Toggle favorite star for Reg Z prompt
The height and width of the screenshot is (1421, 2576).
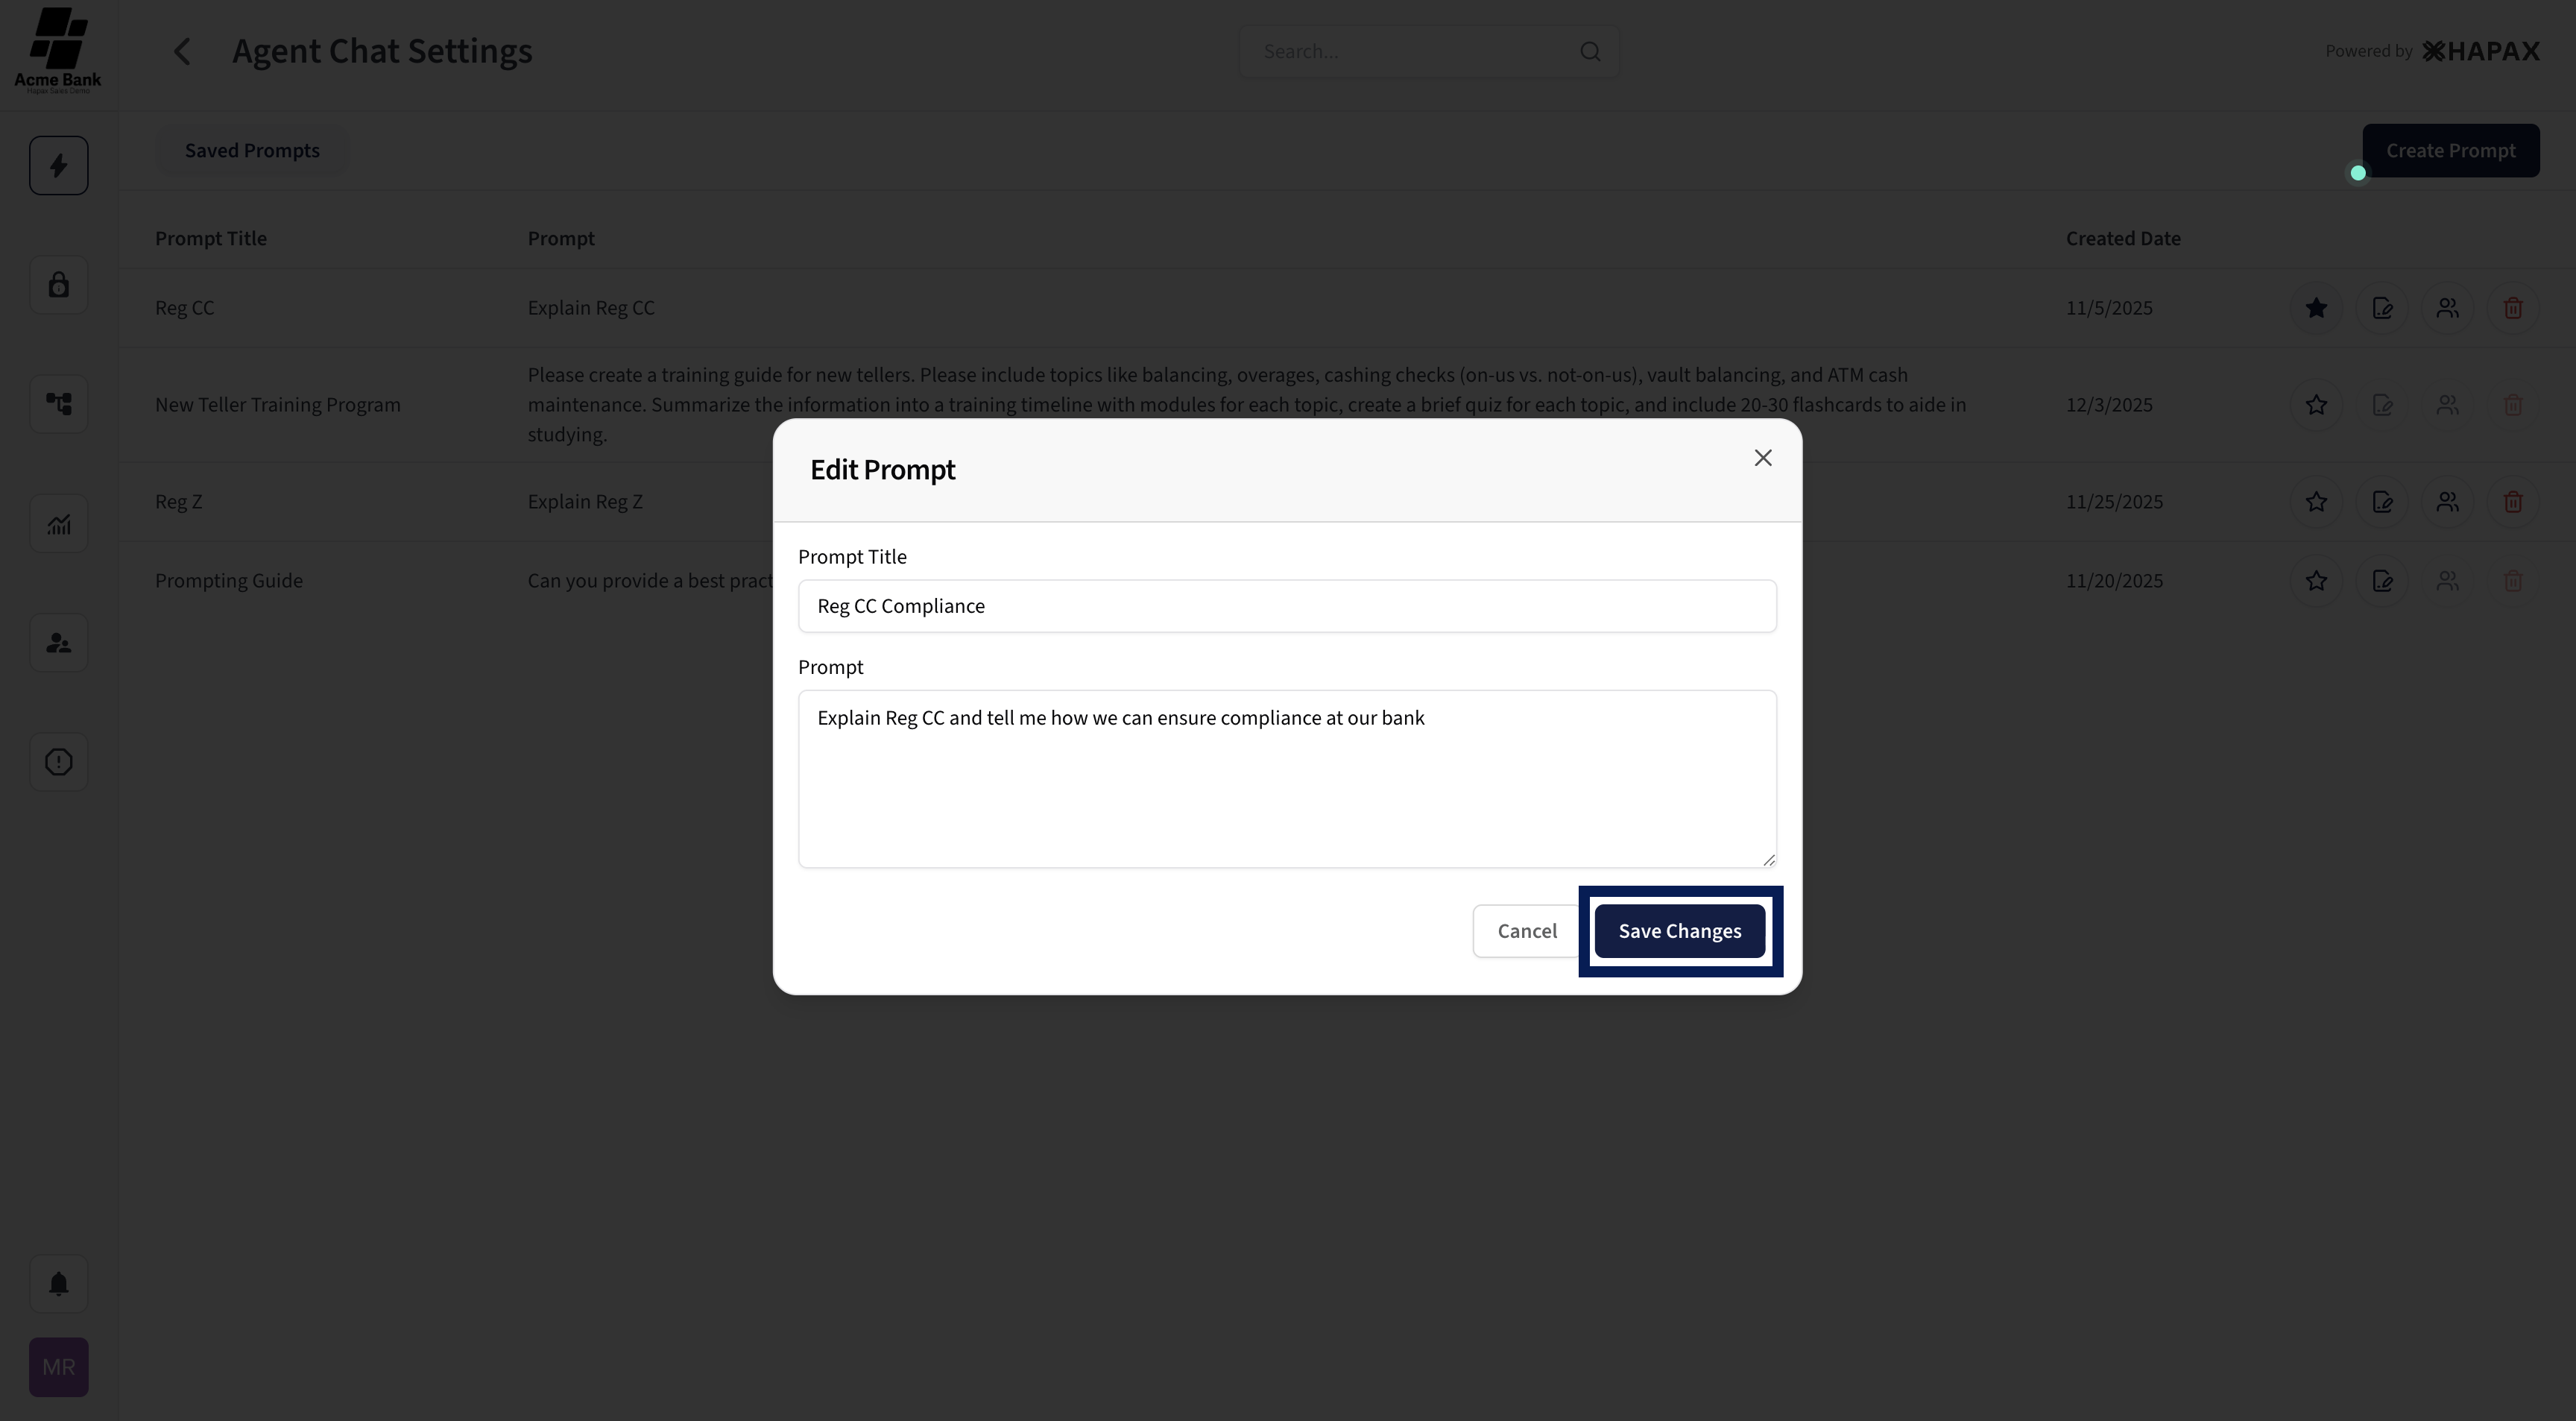pyautogui.click(x=2316, y=502)
